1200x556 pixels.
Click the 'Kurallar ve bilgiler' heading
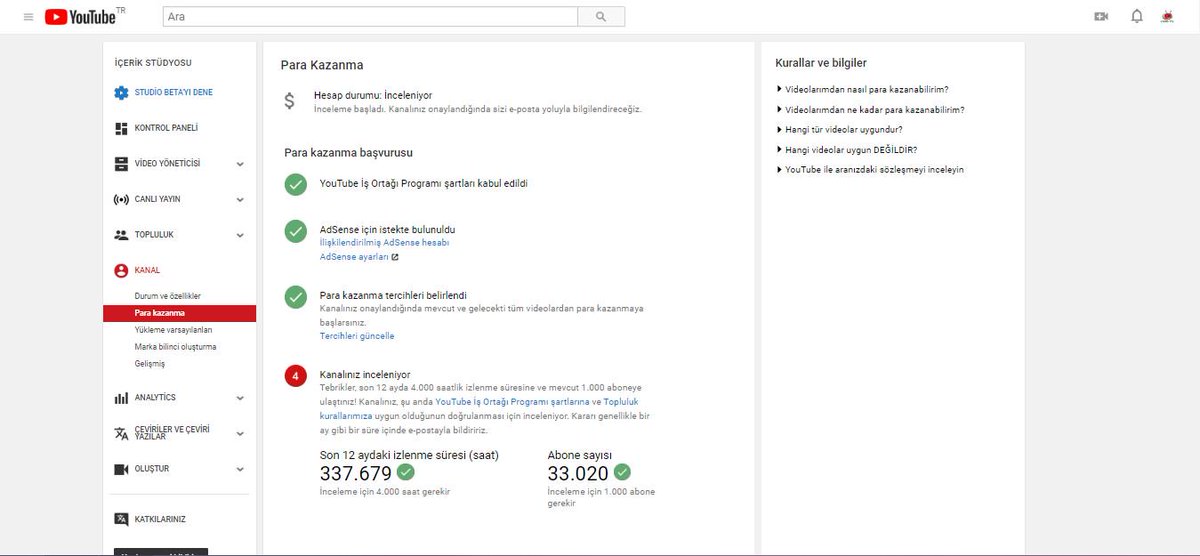click(821, 63)
